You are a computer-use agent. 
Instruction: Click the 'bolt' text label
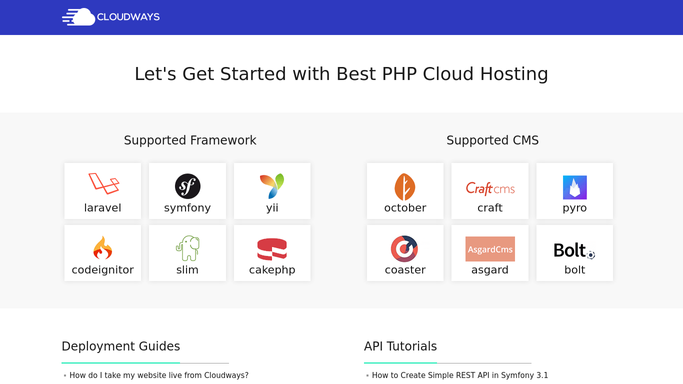tap(575, 270)
